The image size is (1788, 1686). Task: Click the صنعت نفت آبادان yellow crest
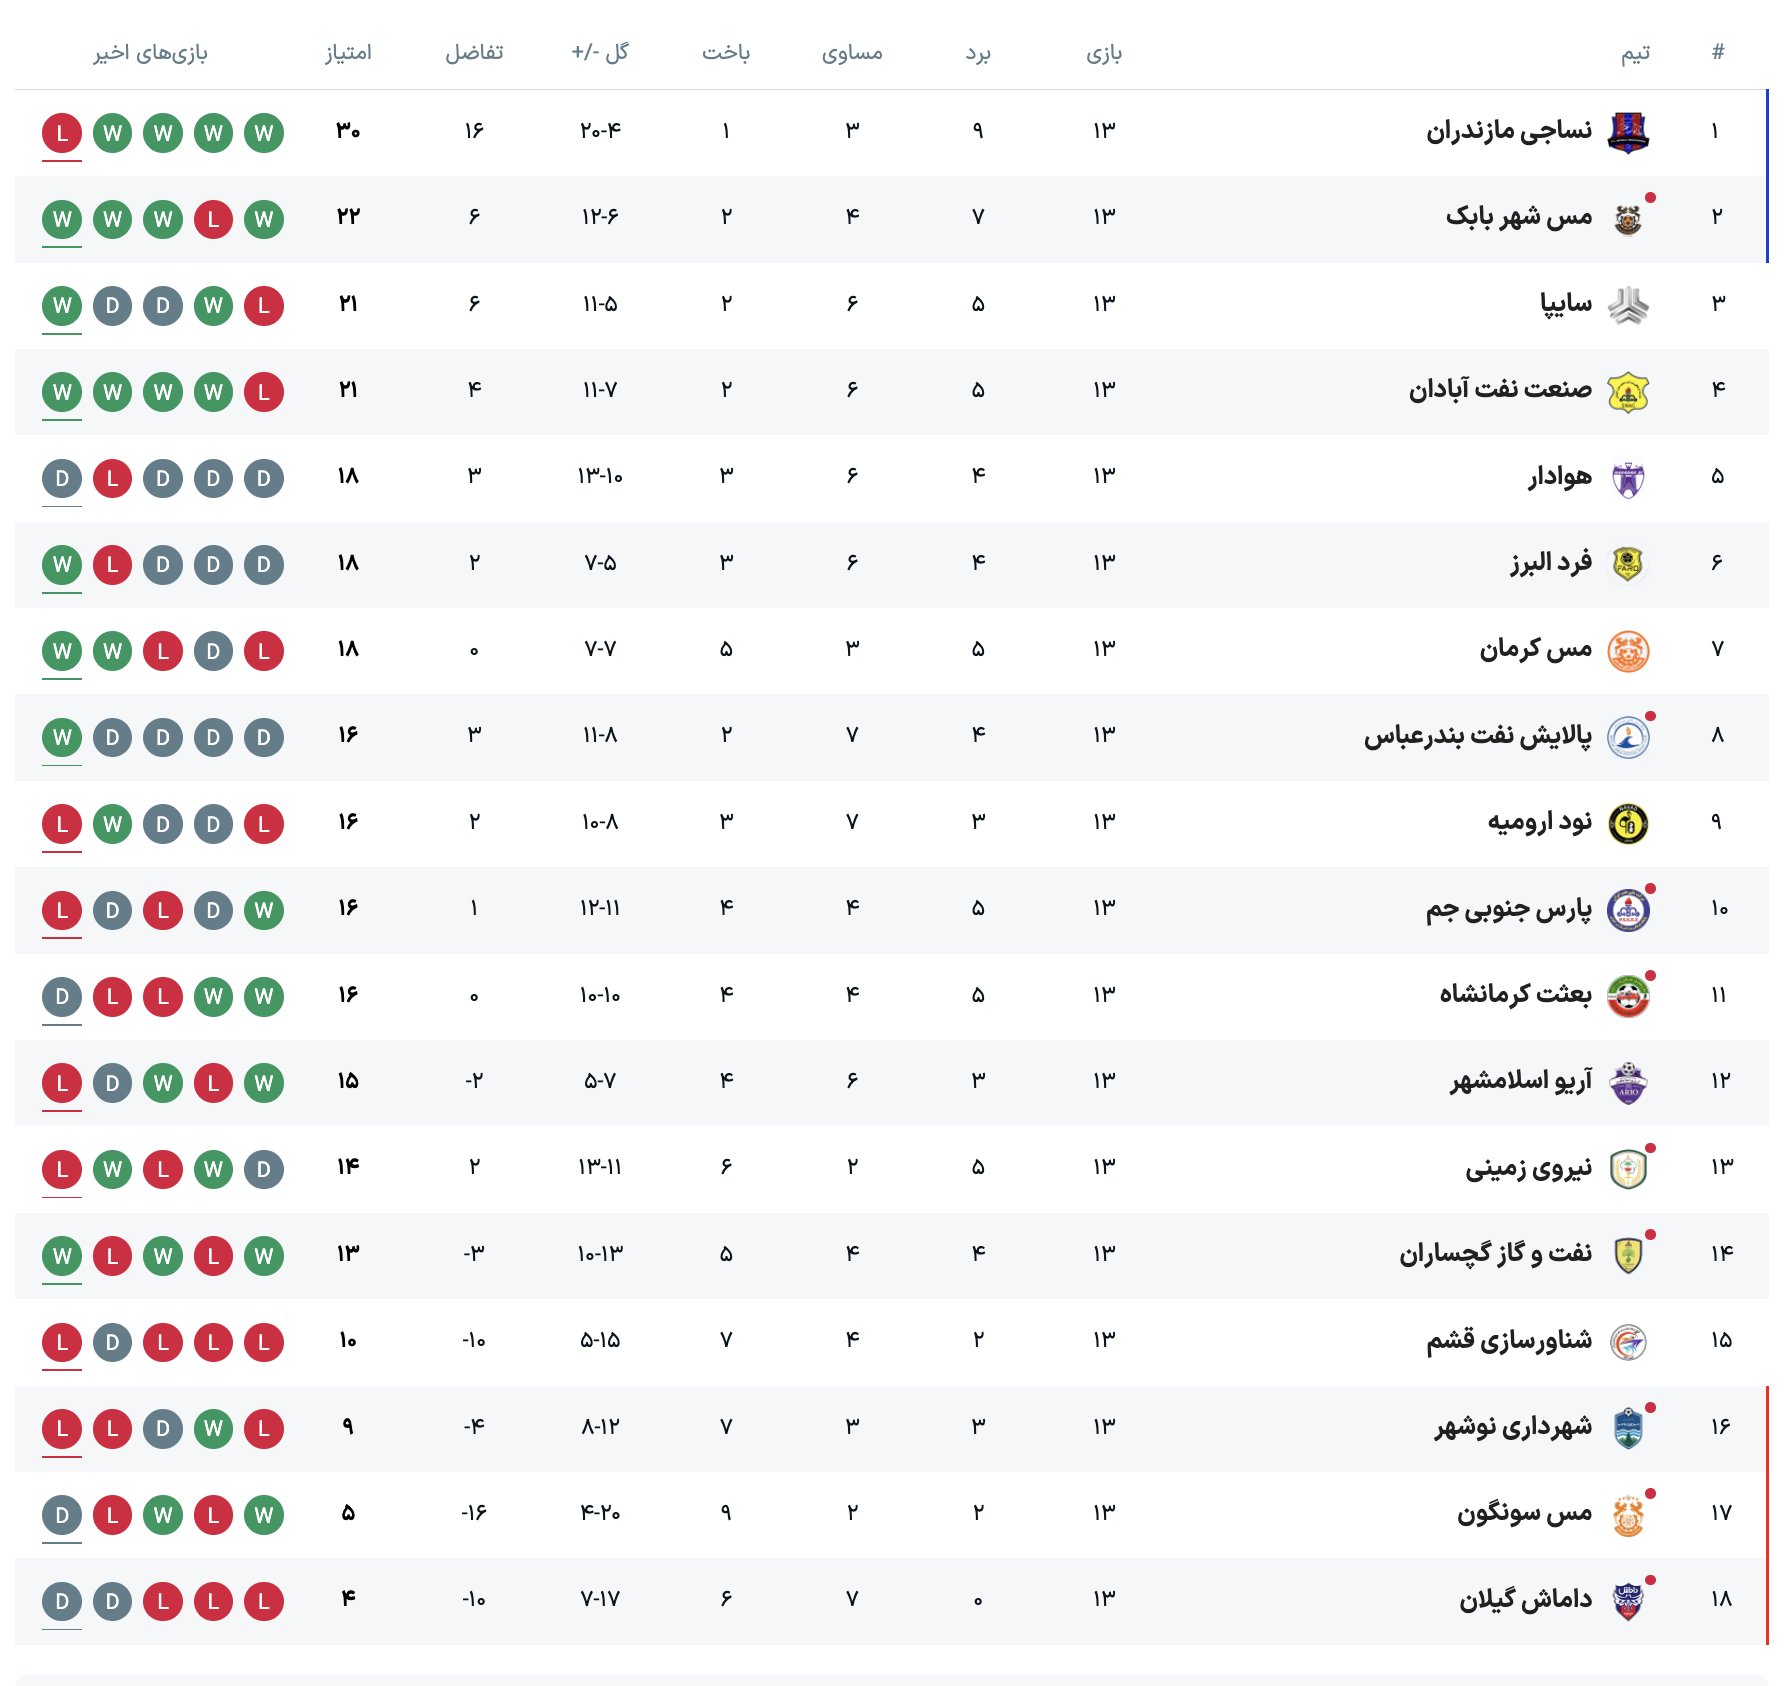click(1627, 392)
